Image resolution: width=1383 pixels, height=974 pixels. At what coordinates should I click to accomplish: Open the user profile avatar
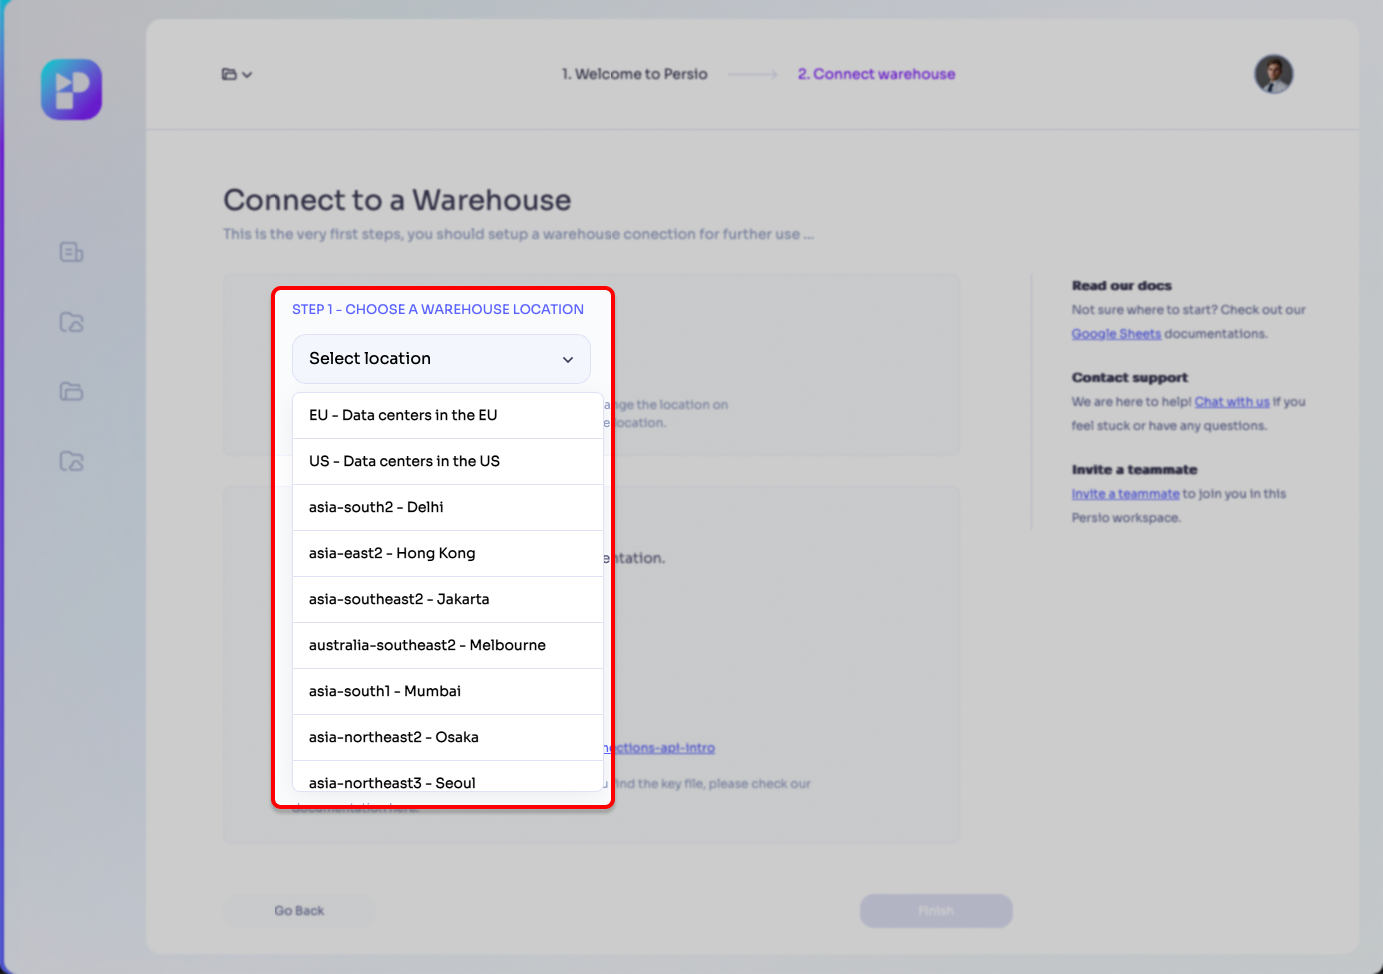1272,74
